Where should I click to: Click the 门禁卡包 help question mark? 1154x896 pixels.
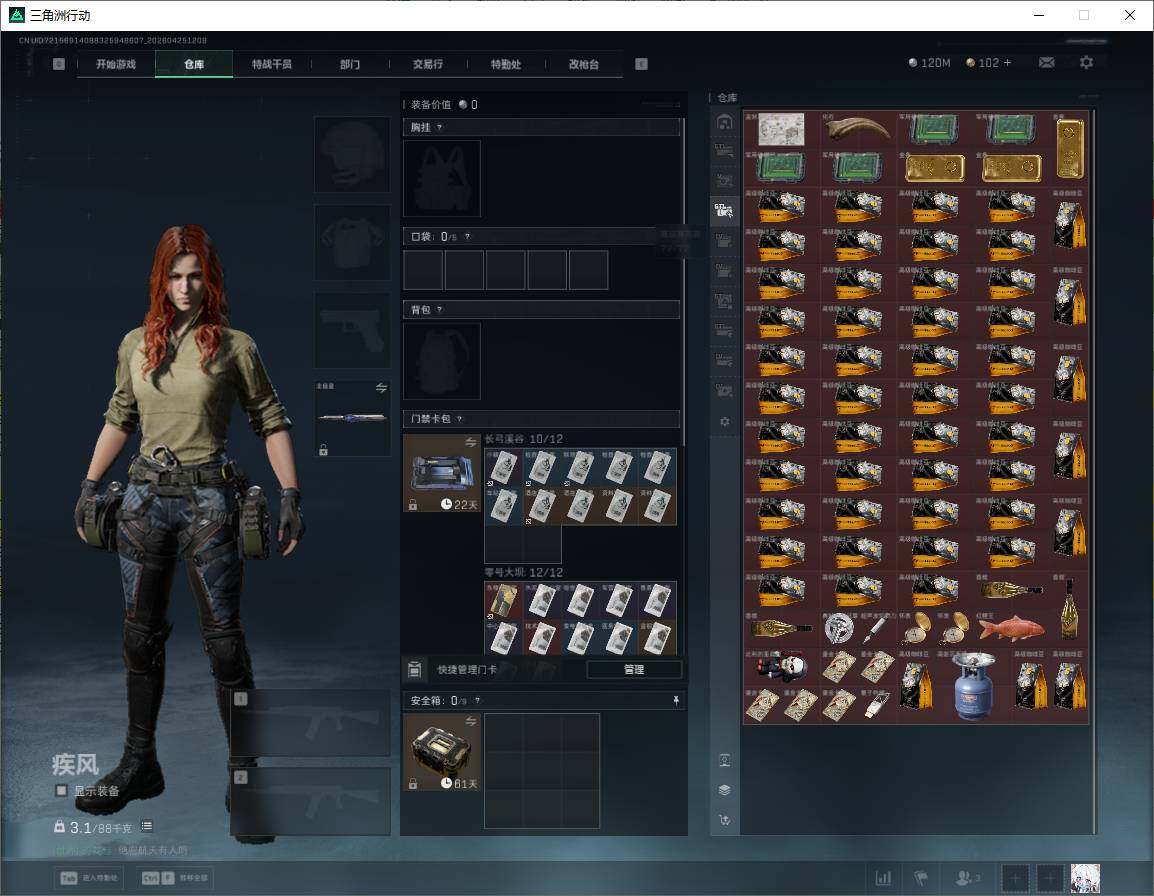pos(459,419)
